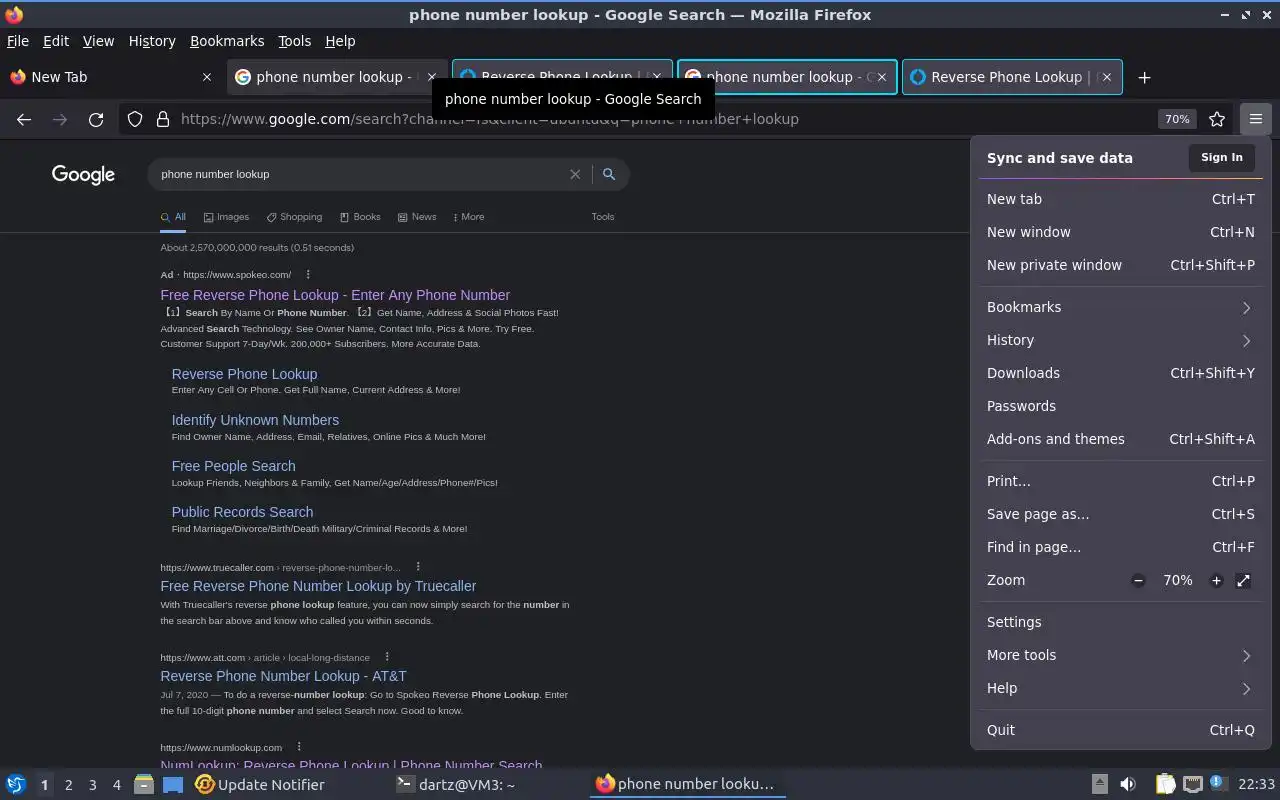The width and height of the screenshot is (1280, 800).
Task: Switch to the Shopping search tab
Action: click(294, 217)
